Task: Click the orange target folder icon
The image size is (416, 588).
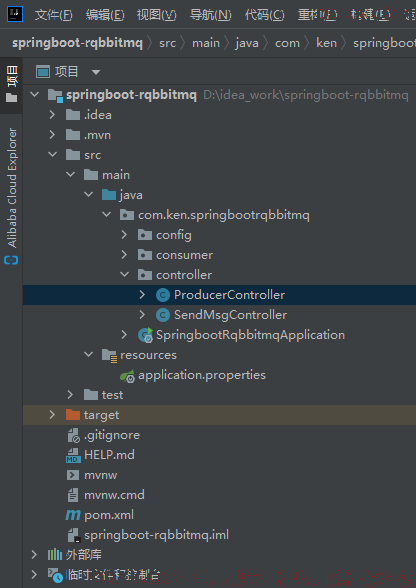Action: [73, 415]
